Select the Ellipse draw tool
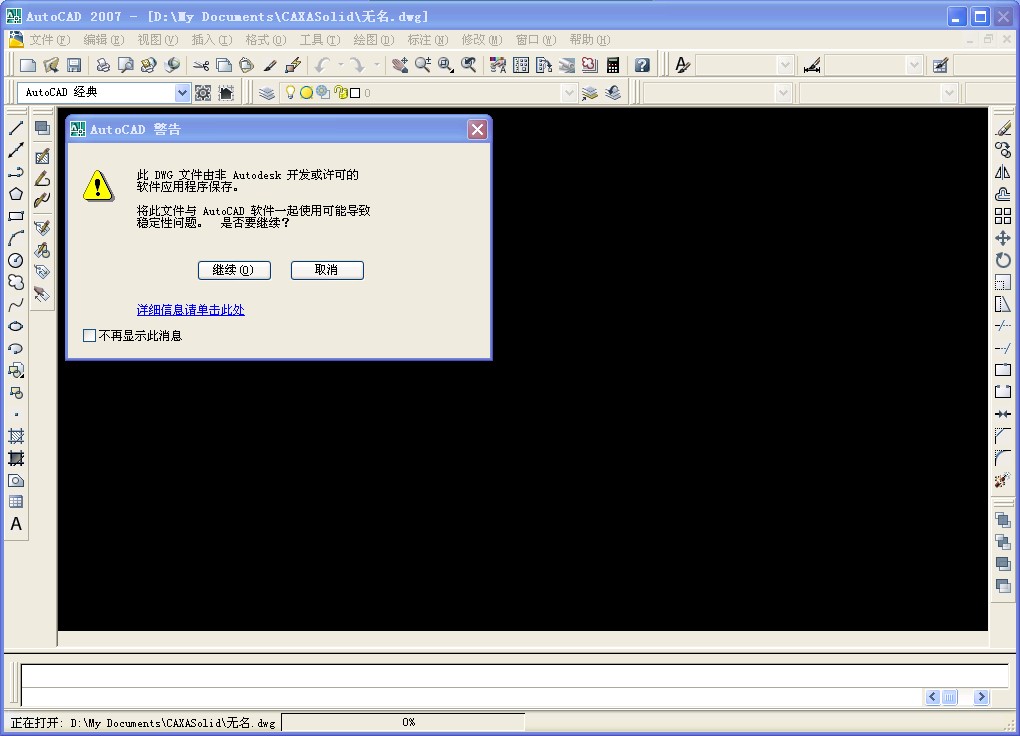This screenshot has width=1020, height=736. tap(16, 326)
